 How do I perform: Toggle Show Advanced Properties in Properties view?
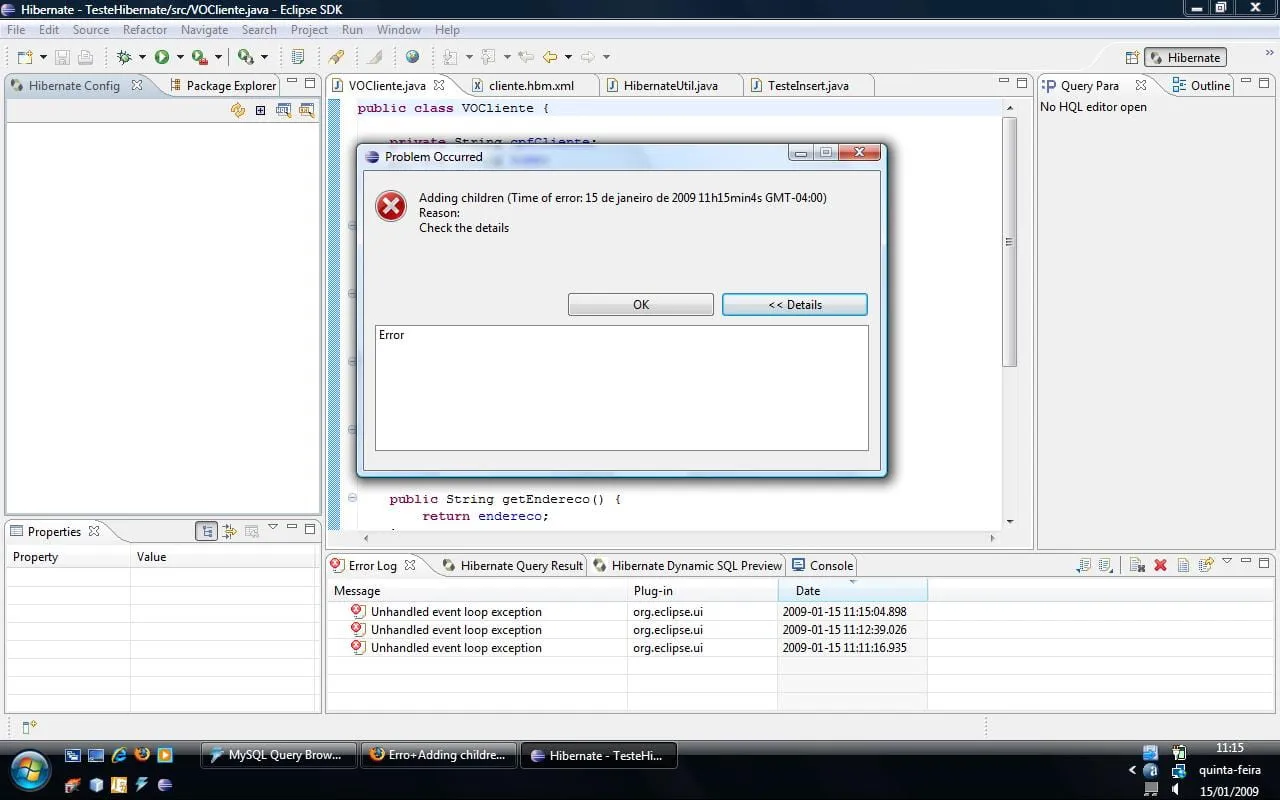click(229, 531)
